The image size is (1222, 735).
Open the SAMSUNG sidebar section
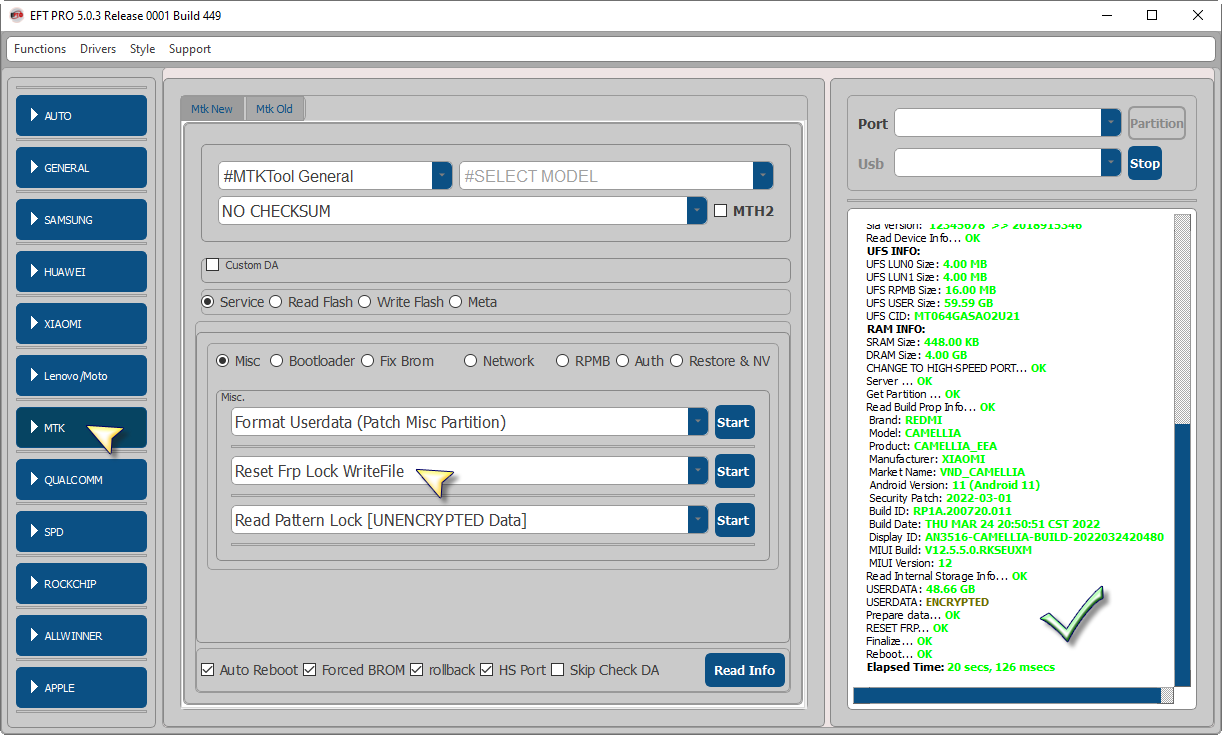[x=82, y=220]
